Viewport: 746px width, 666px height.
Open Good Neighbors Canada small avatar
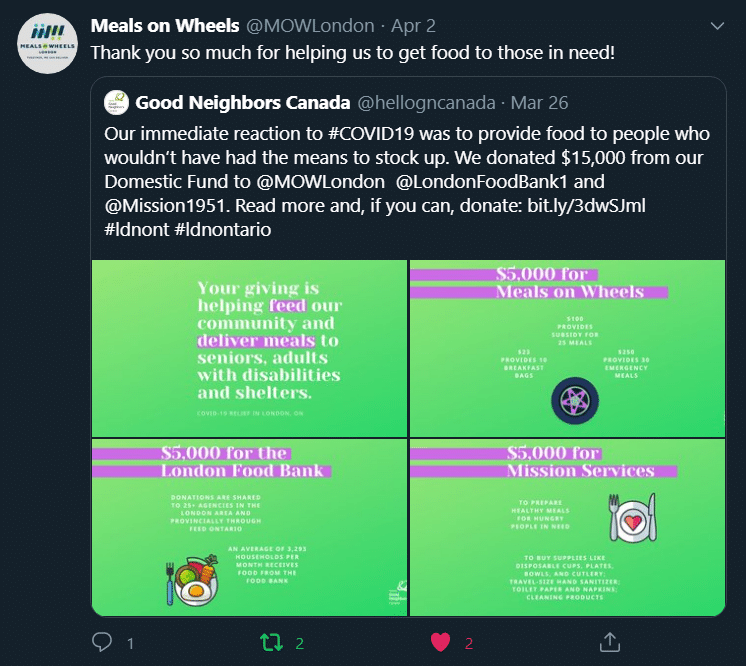tap(117, 102)
